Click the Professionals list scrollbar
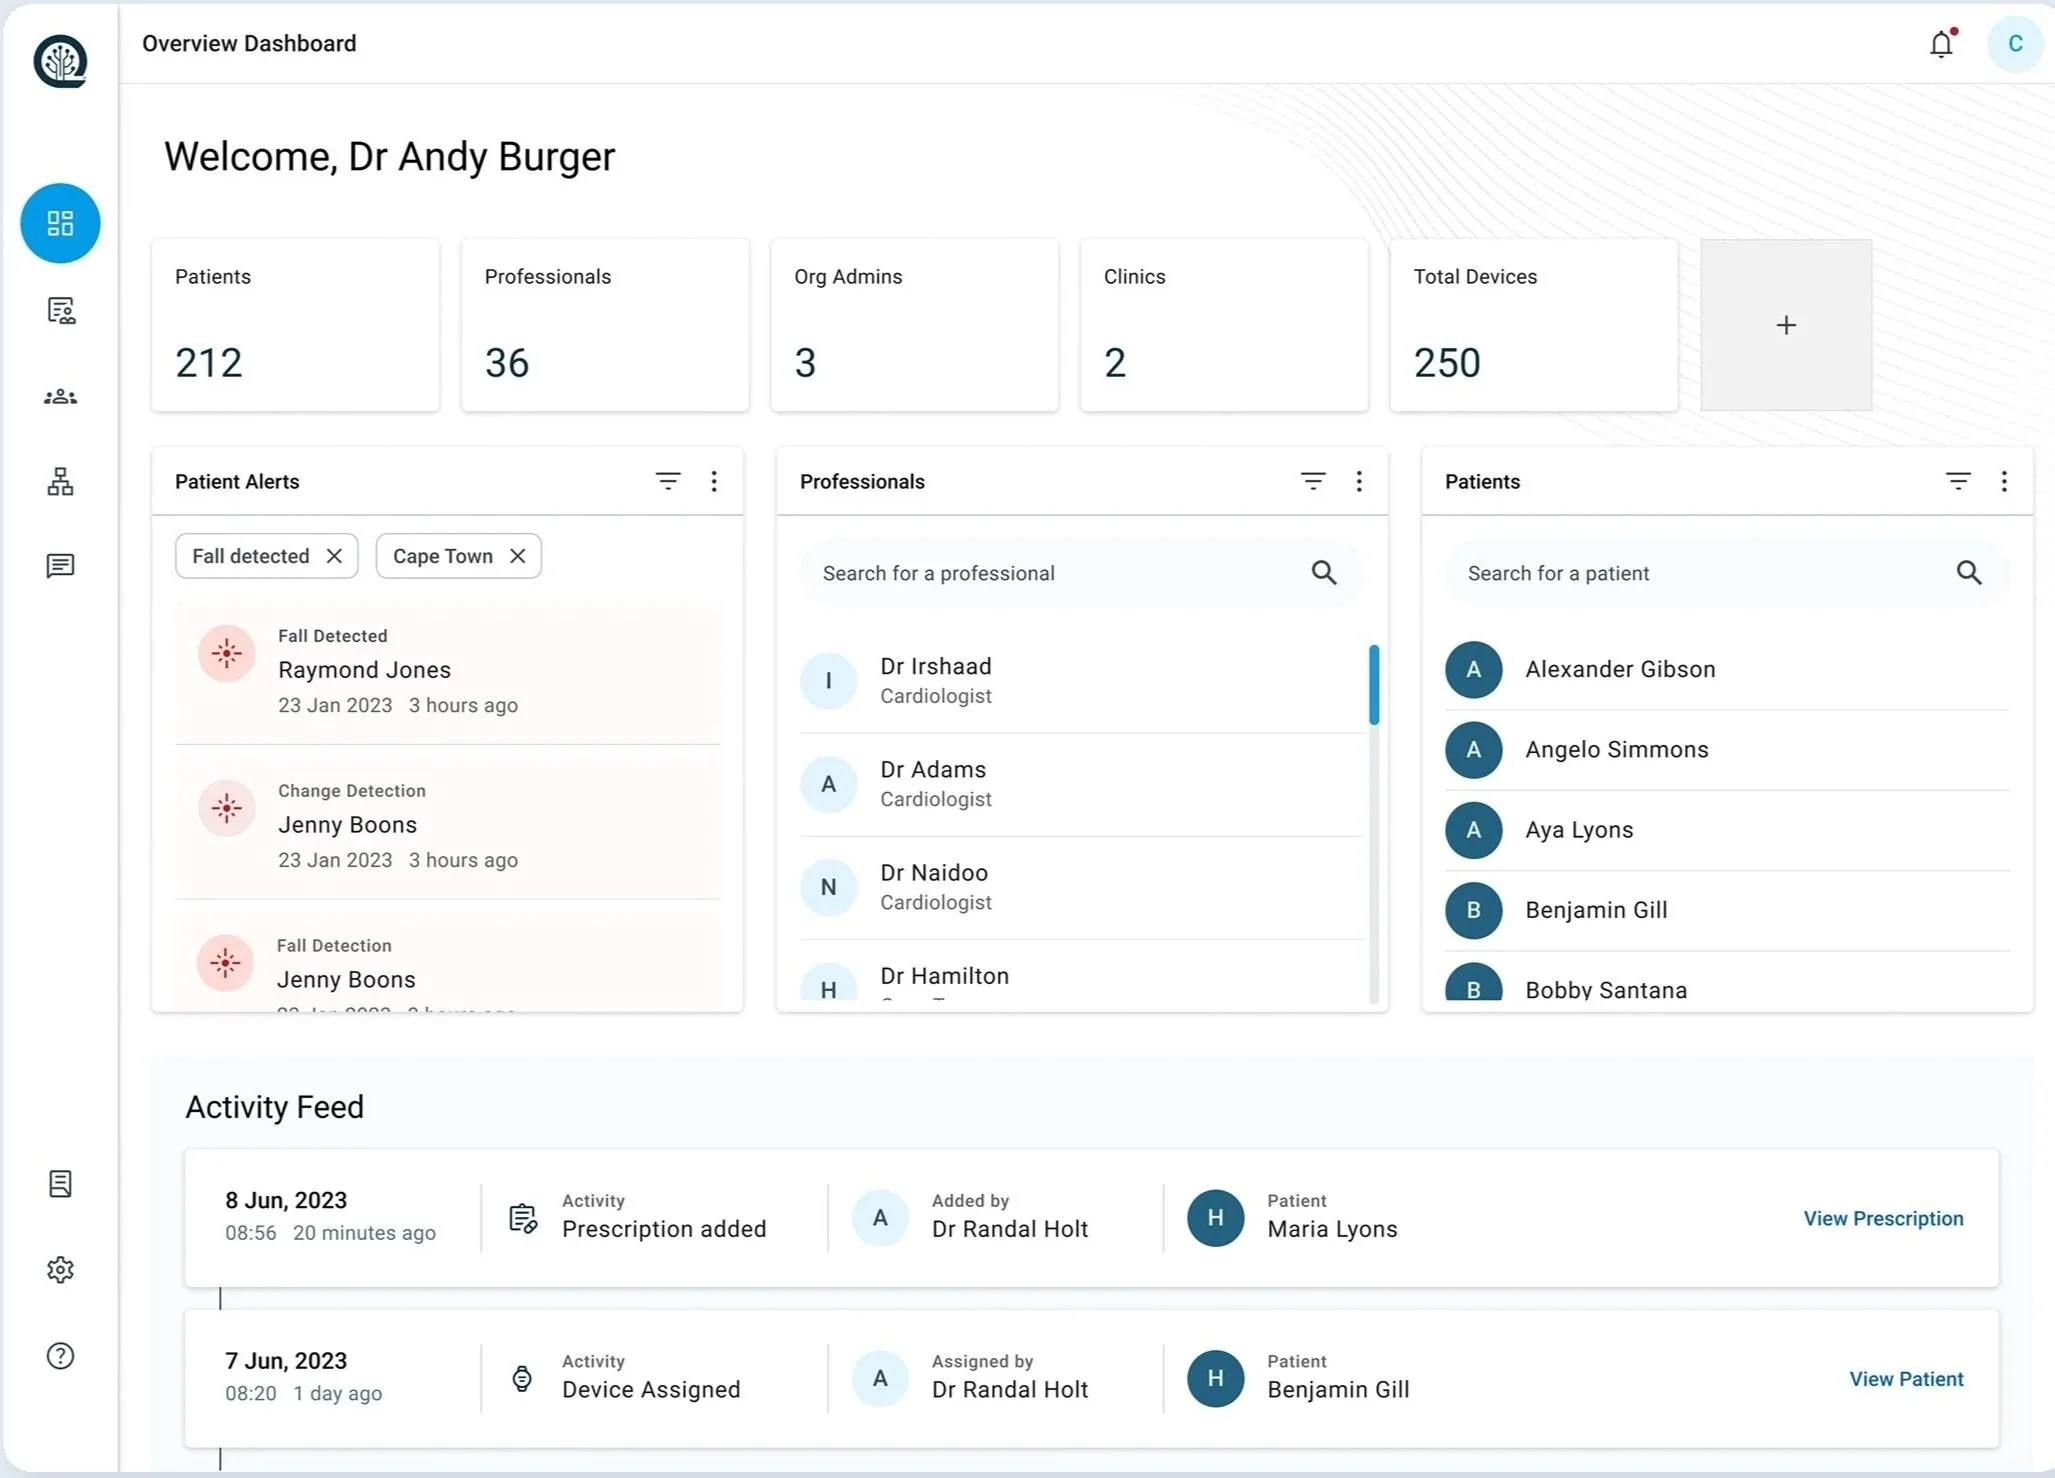Screen dimensions: 2055x1478 click(1374, 685)
